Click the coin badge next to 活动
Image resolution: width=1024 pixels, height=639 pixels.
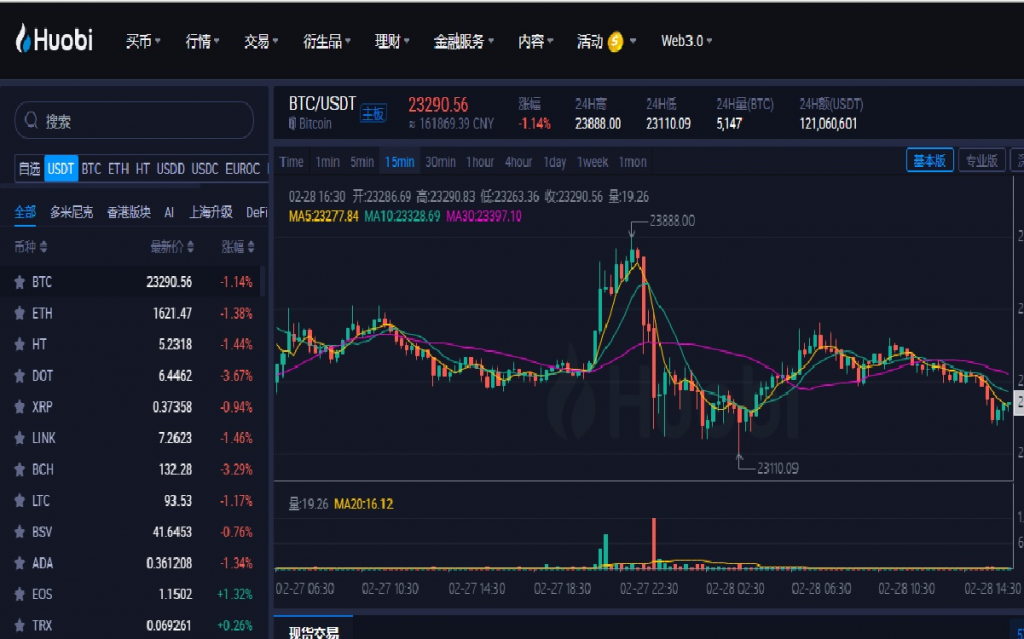coord(616,42)
